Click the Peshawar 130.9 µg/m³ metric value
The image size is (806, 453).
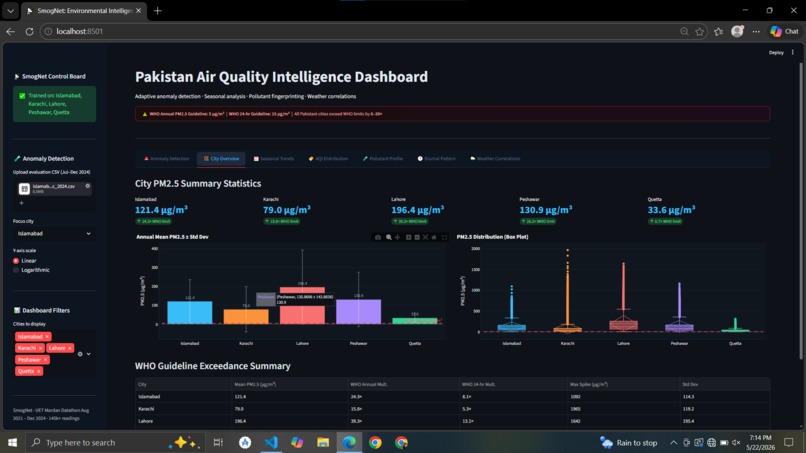545,210
